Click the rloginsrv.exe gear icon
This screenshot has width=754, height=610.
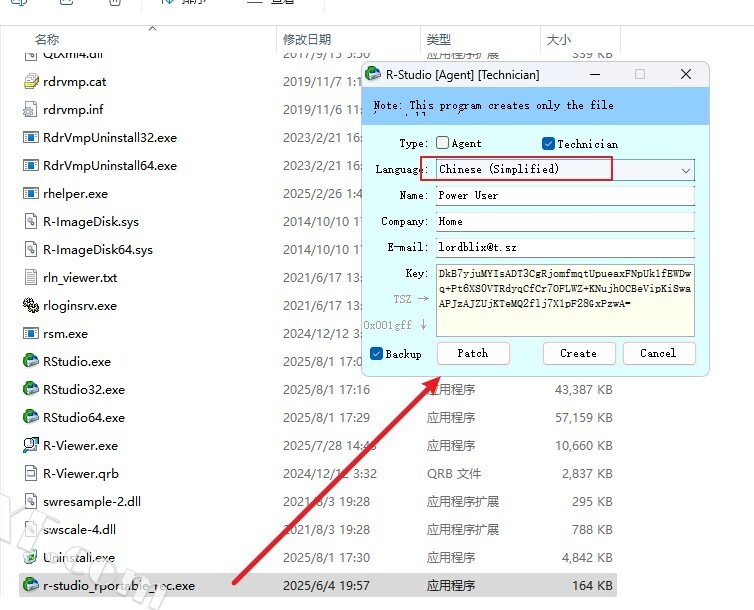point(31,305)
